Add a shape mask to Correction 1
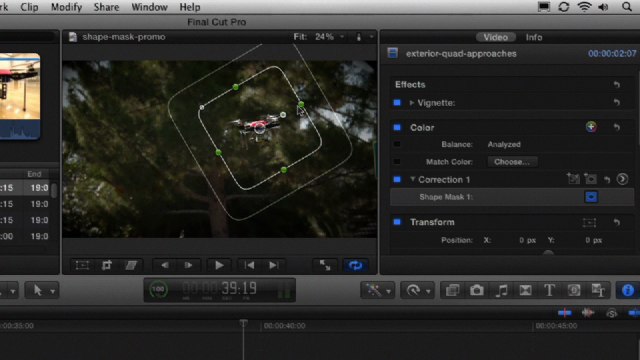 590,179
